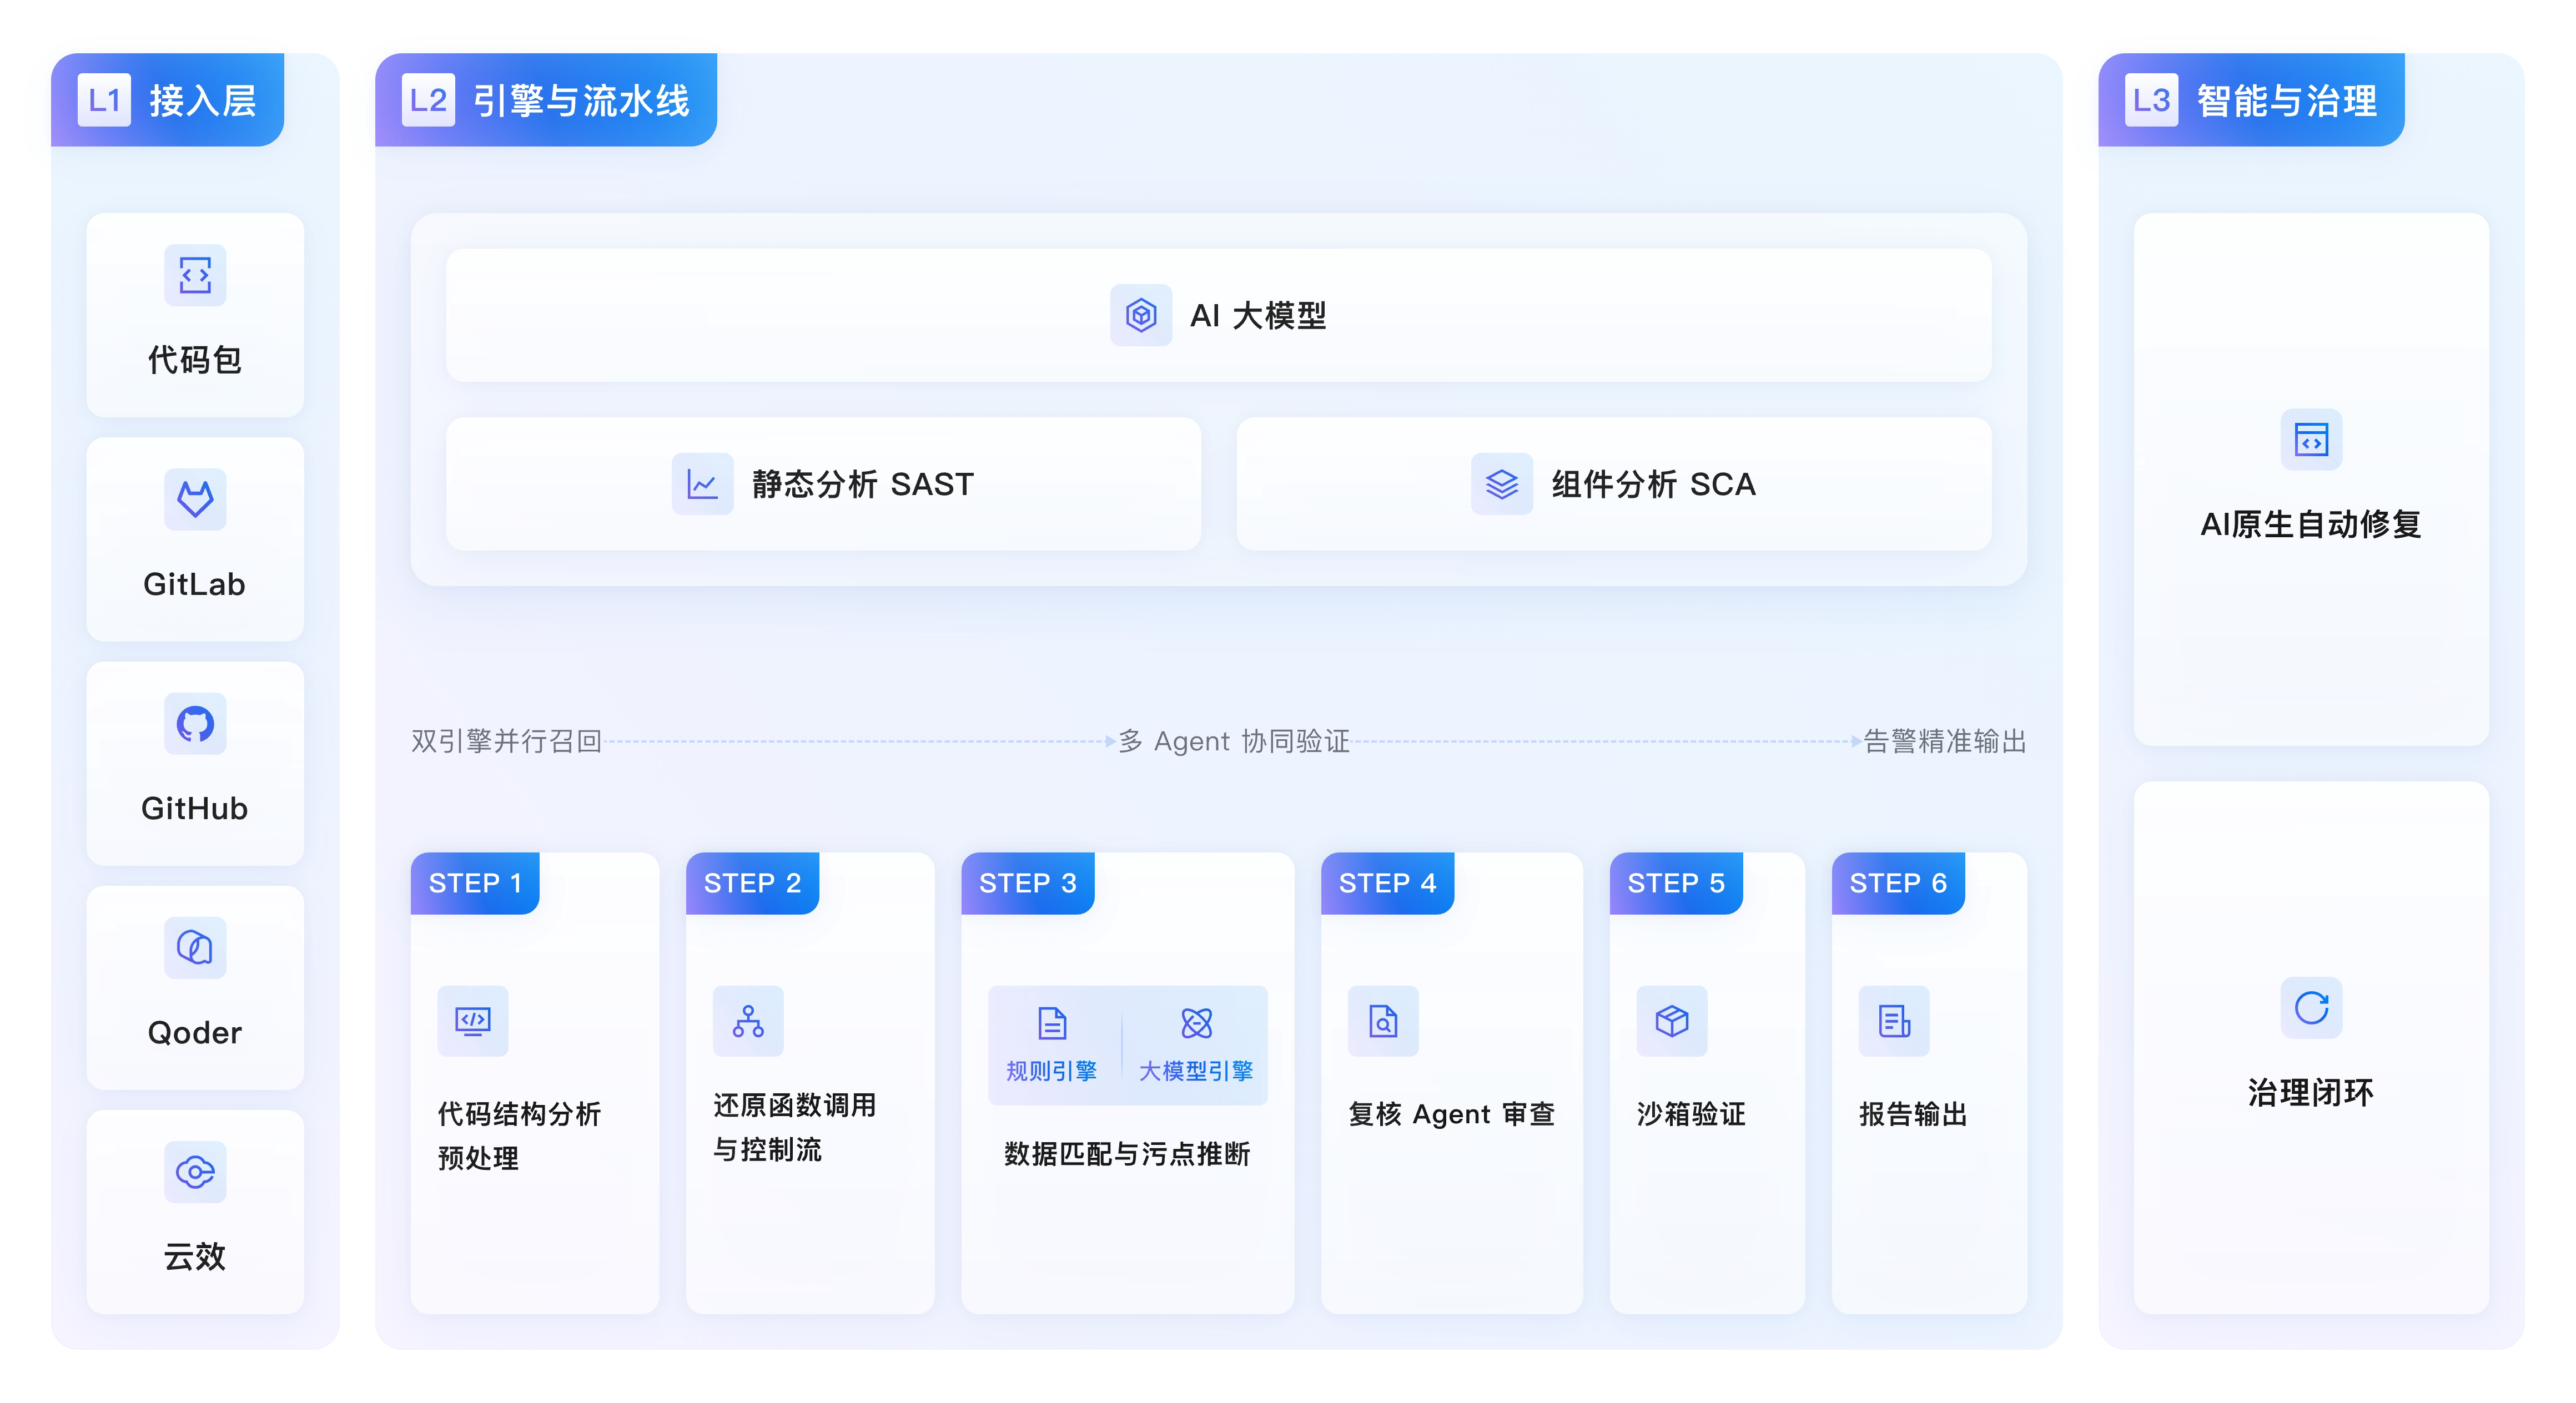Click the 报告输出 report icon
This screenshot has width=2576, height=1403.
tap(1894, 1021)
